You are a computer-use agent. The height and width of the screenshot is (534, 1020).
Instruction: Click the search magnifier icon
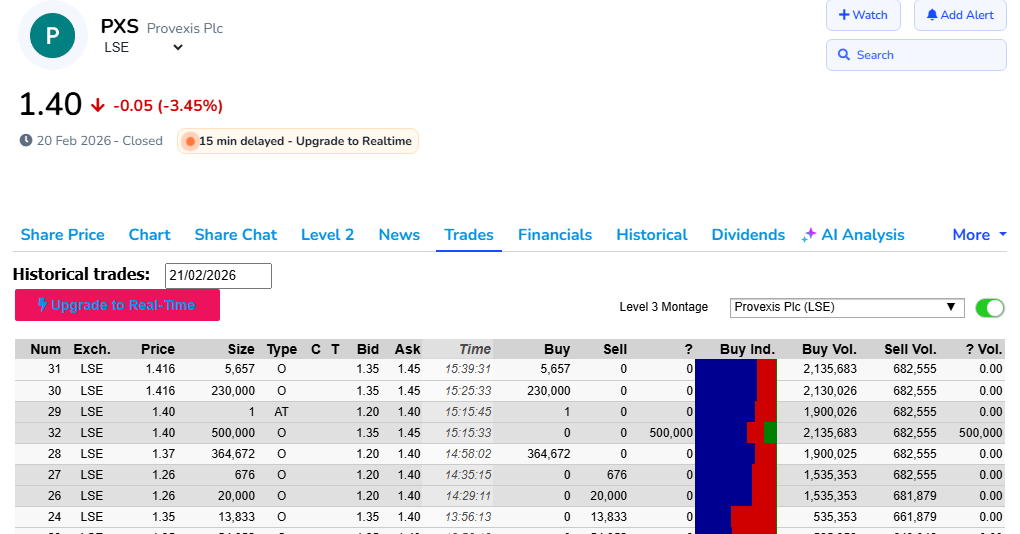click(x=844, y=55)
